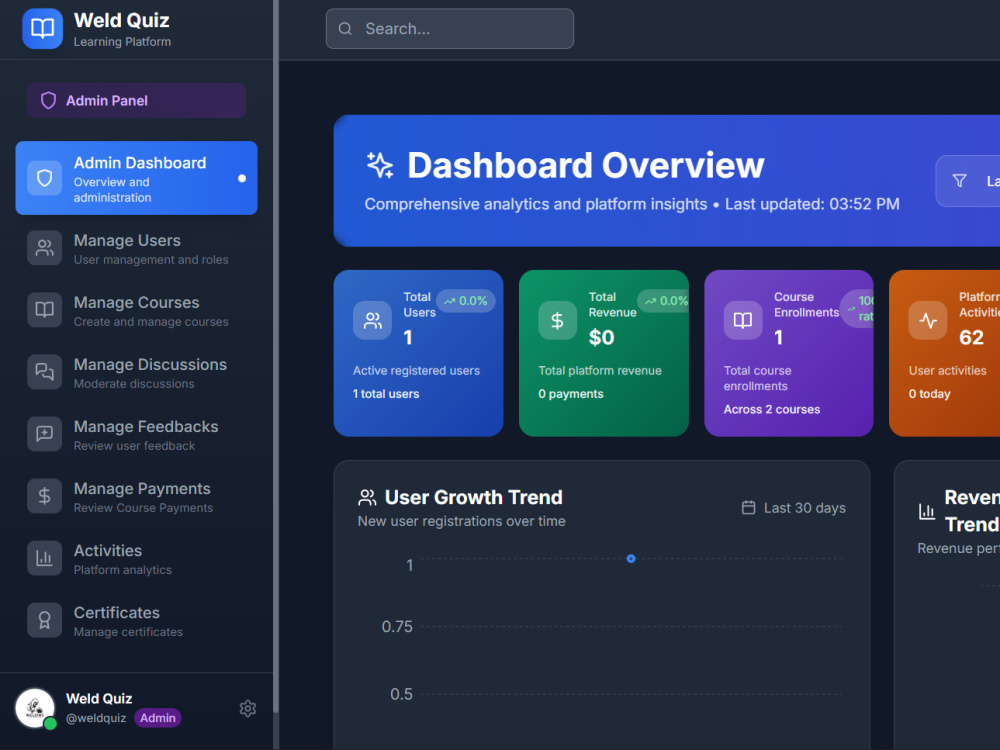Click the Weld Quiz book logo icon
The width and height of the screenshot is (1000, 750).
[43, 29]
